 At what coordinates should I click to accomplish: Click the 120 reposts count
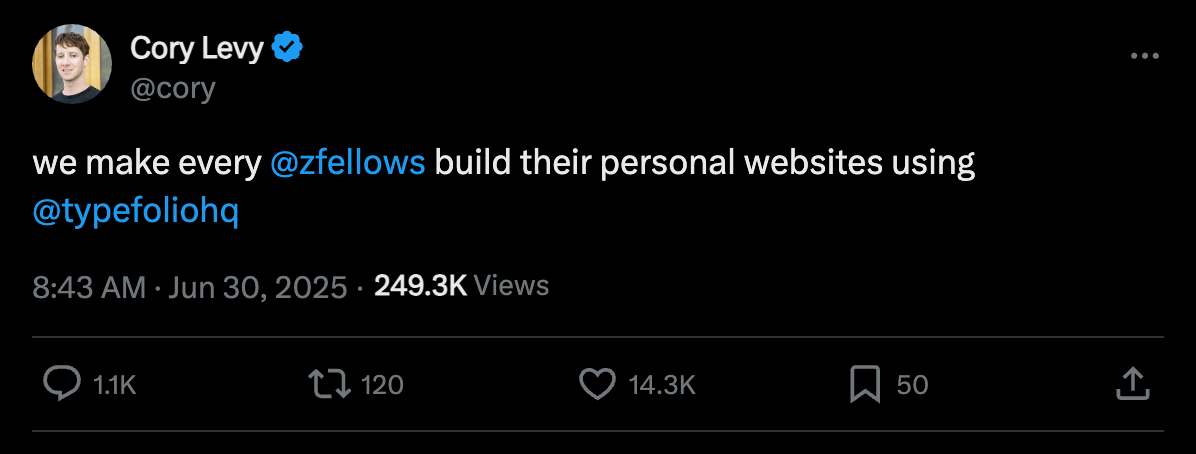coord(381,385)
